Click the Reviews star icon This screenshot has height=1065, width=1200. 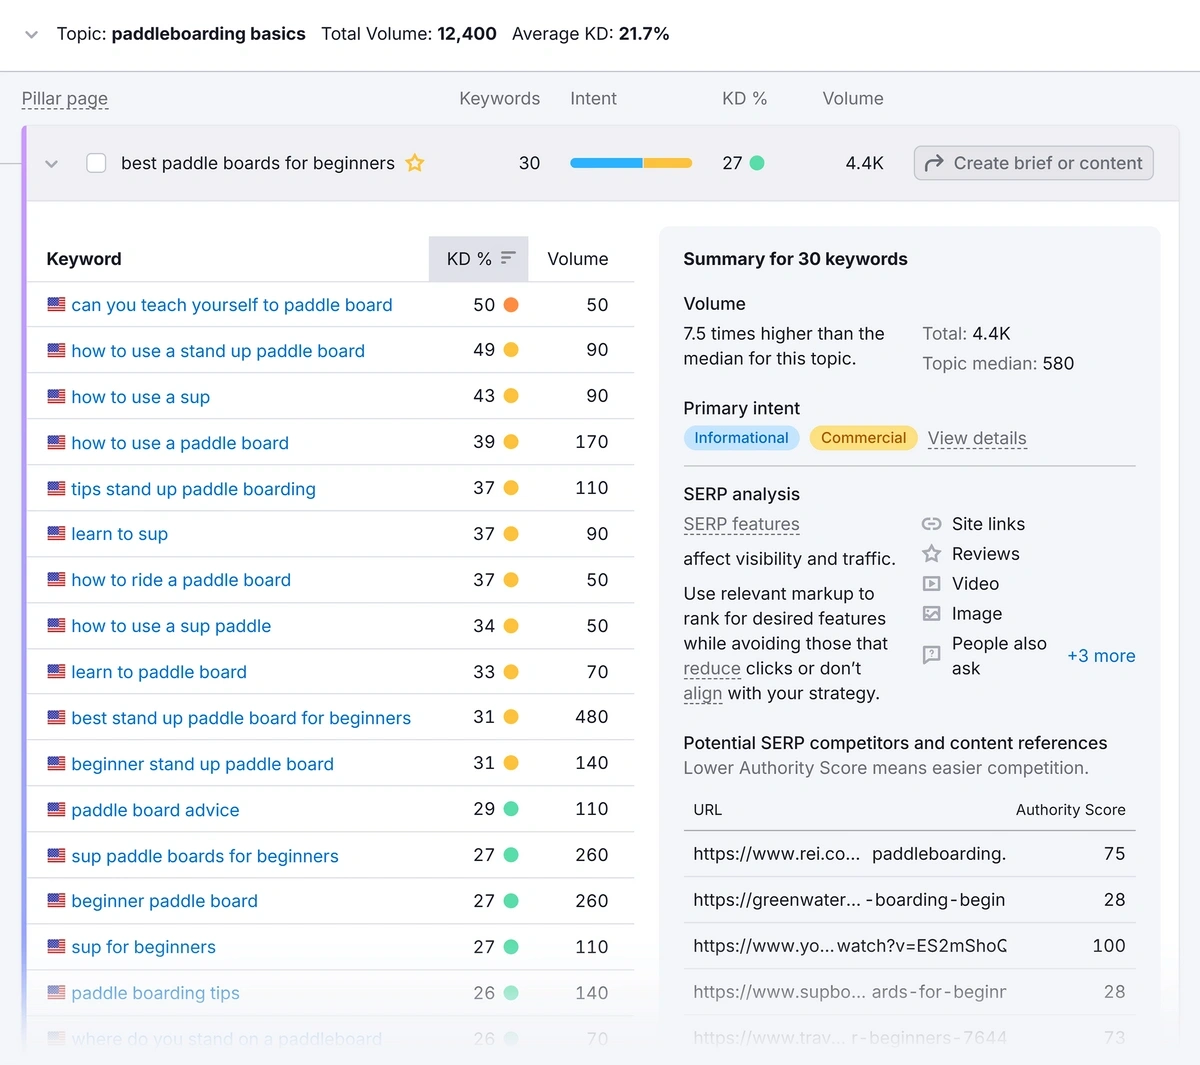coord(931,554)
